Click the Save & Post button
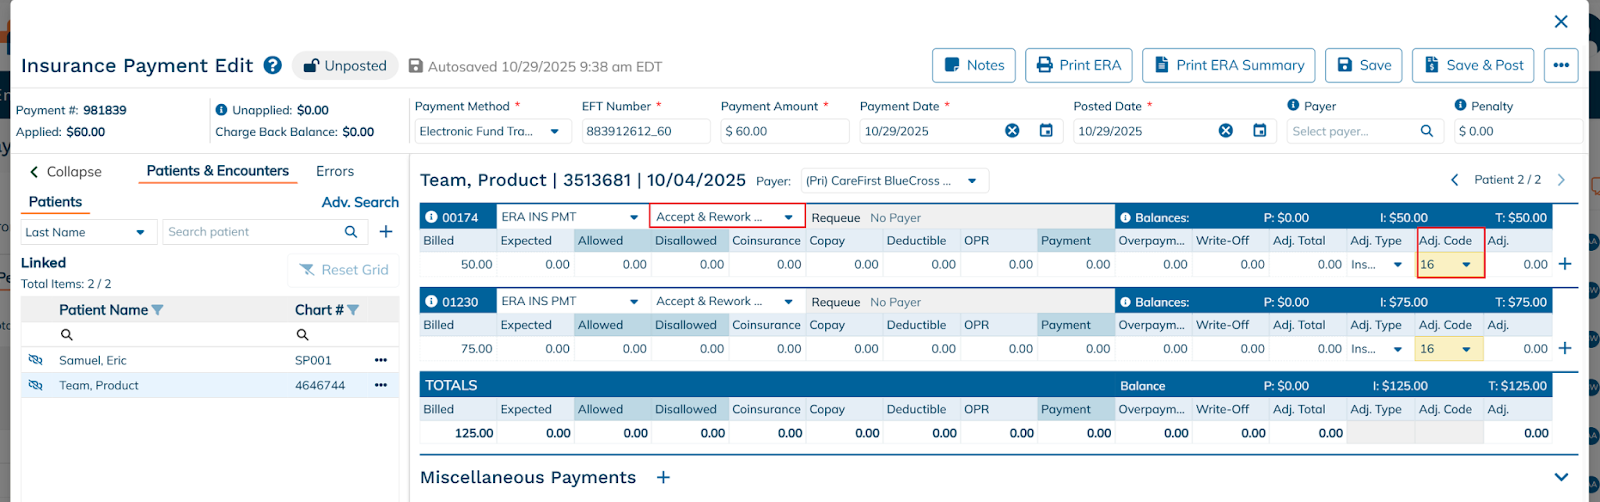Viewport: 1600px width, 502px height. pos(1472,66)
